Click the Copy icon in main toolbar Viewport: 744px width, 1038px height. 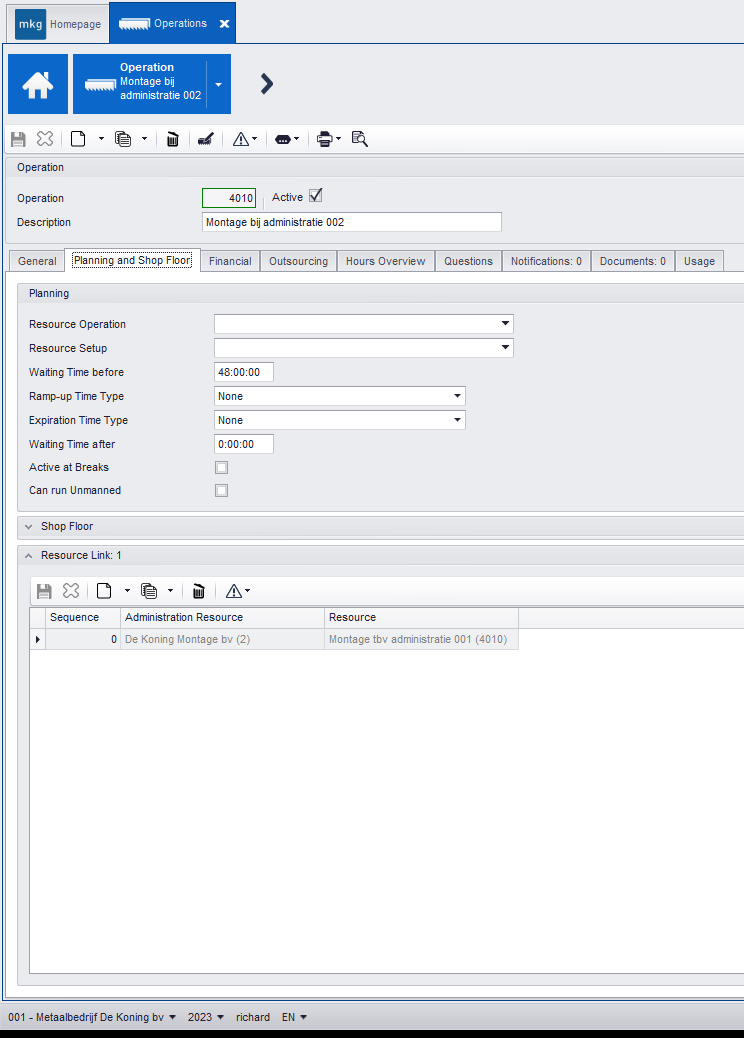point(123,139)
